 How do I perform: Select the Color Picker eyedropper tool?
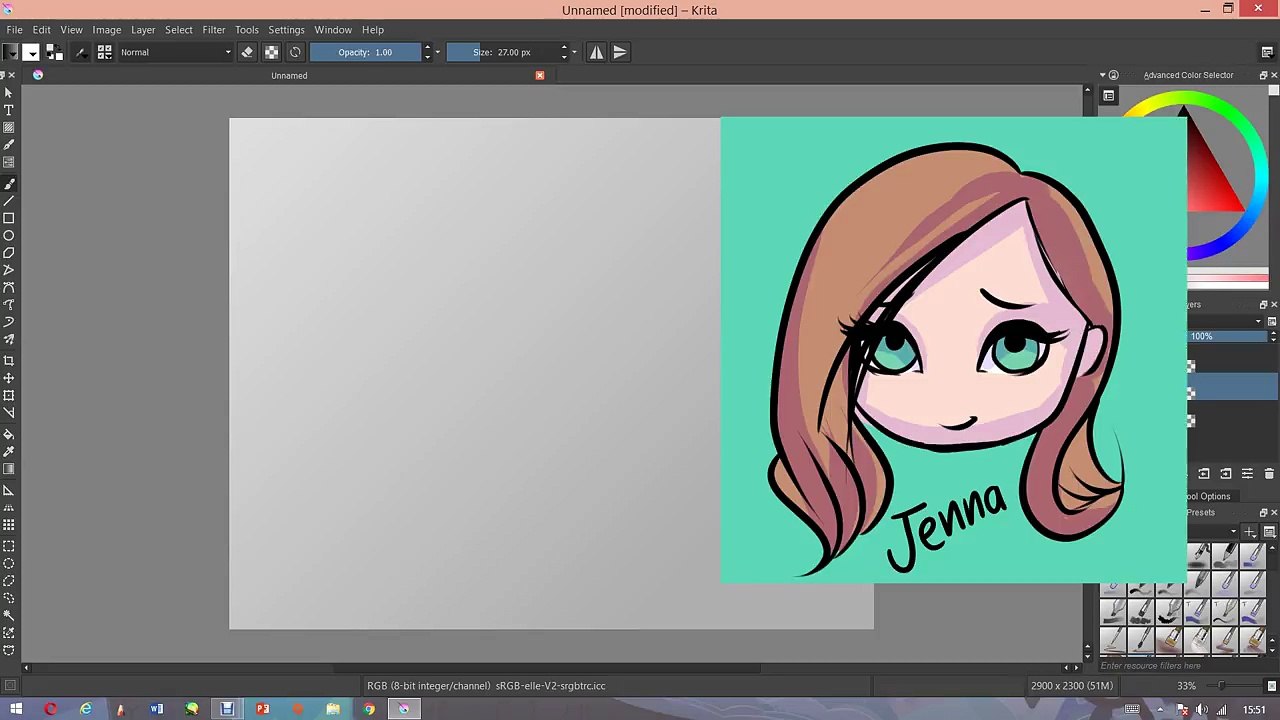coord(9,451)
